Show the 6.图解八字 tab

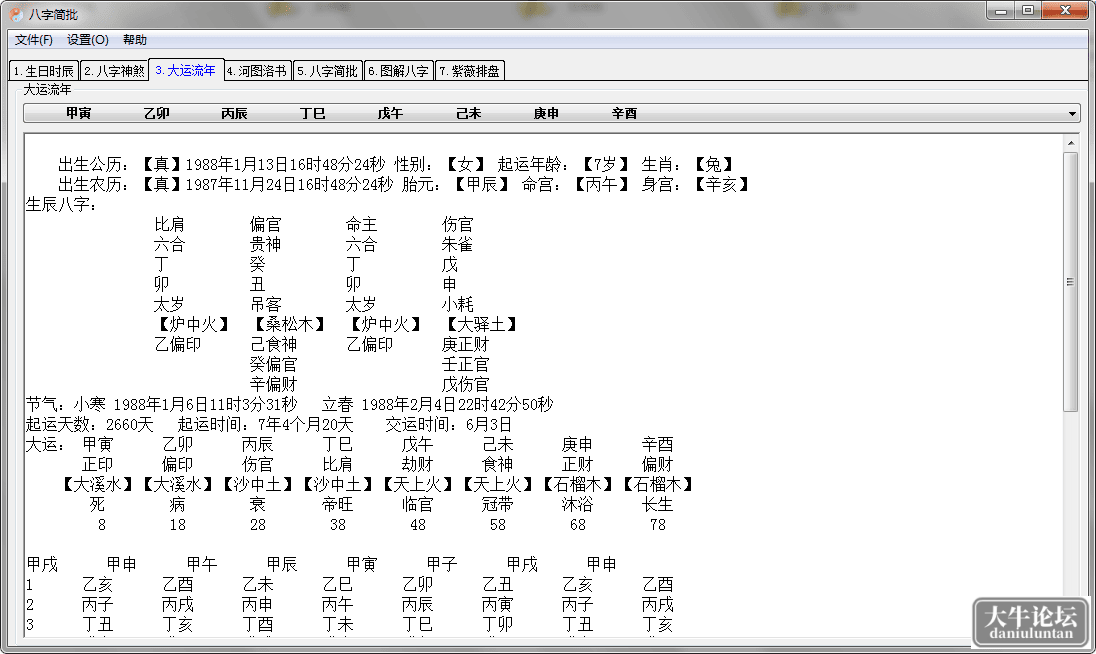(399, 71)
